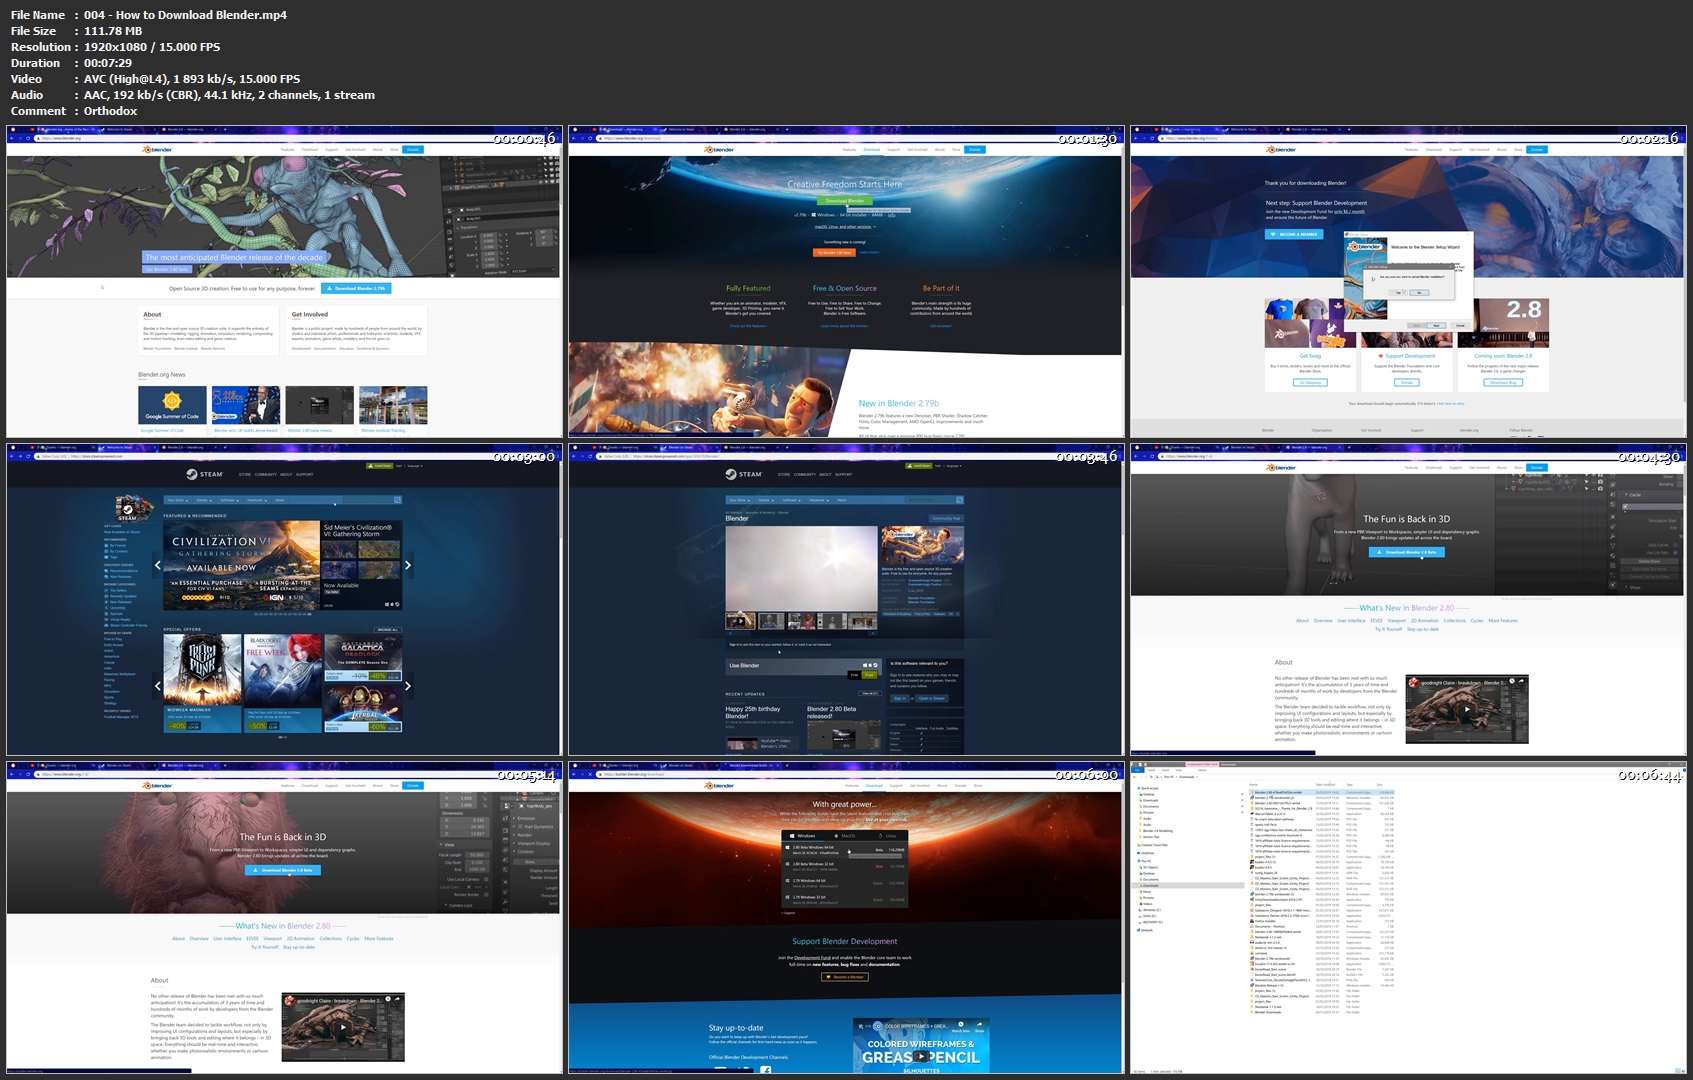Click Download nav tab in 00:01:30 frame

872,149
